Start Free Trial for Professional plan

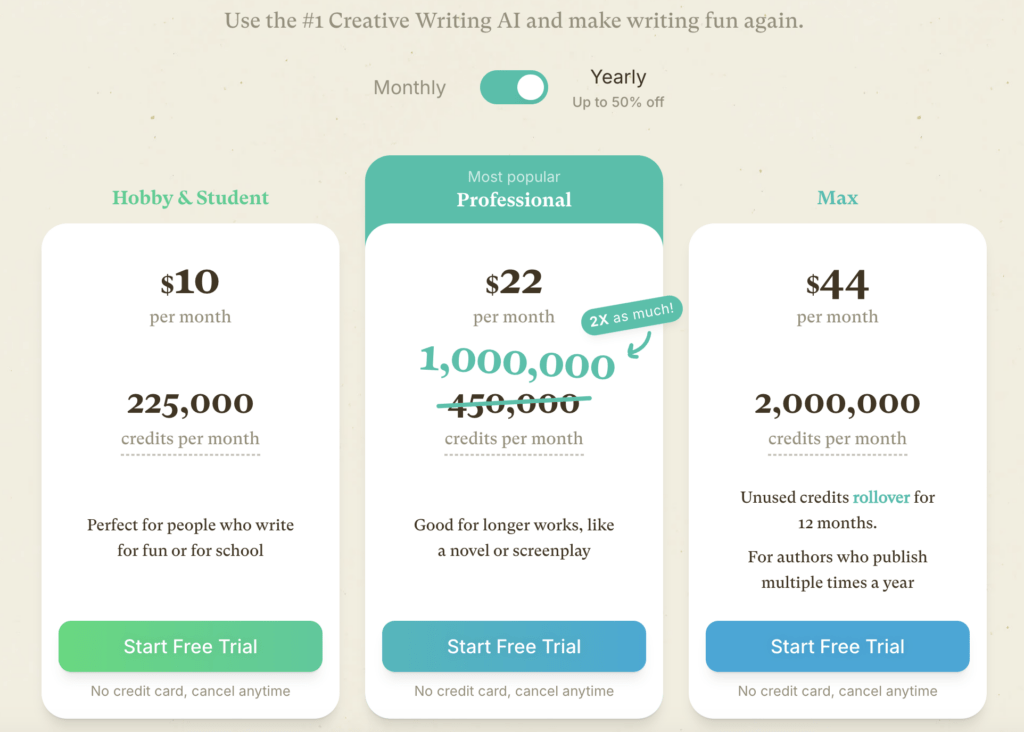click(514, 646)
